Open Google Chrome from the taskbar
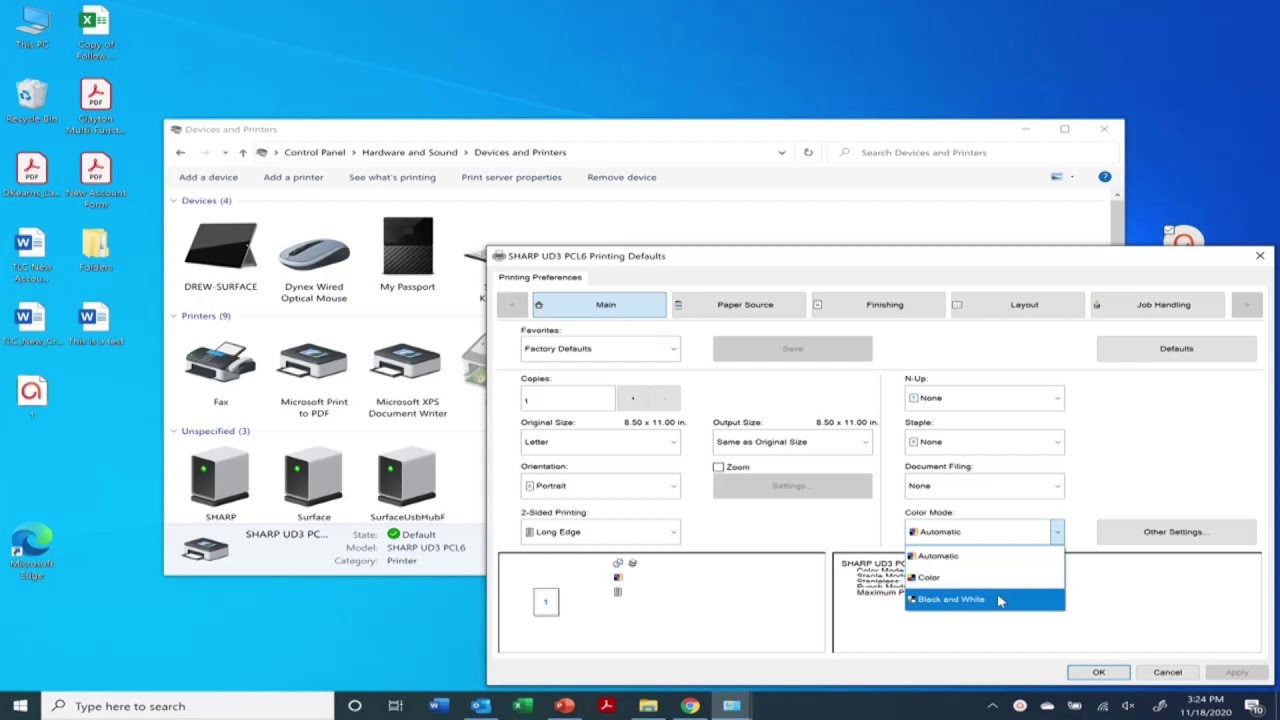The height and width of the screenshot is (720, 1280). click(x=690, y=706)
